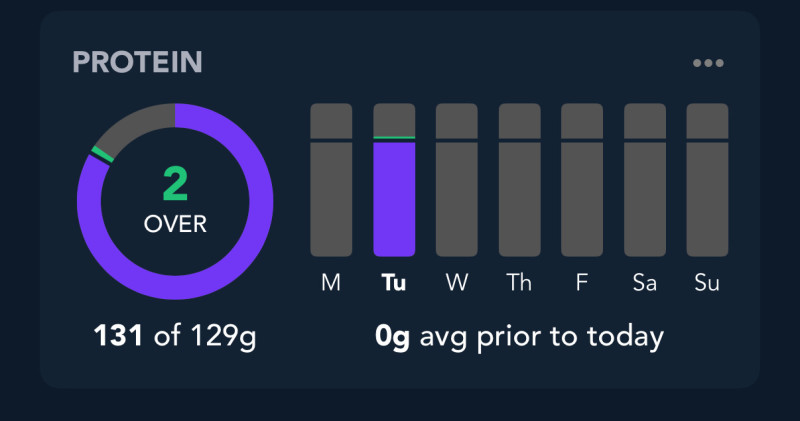Click the OVER label inside the ring
The image size is (800, 421).
[176, 224]
